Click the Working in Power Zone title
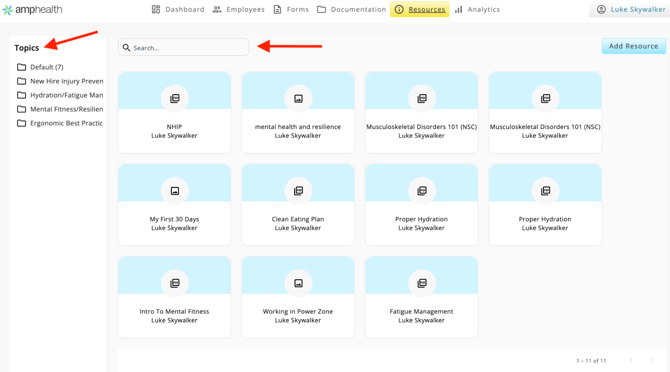The height and width of the screenshot is (372, 670). coord(298,311)
